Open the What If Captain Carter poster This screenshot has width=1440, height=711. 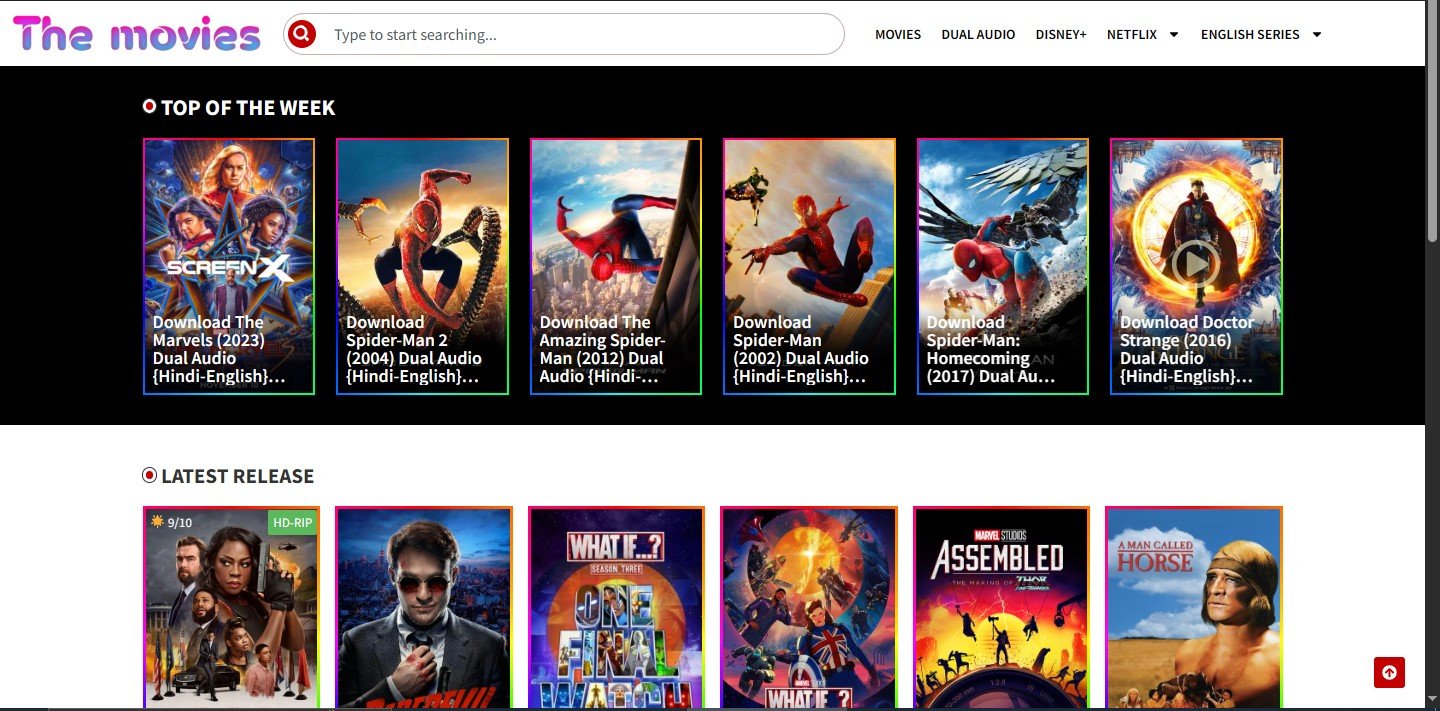(808, 608)
